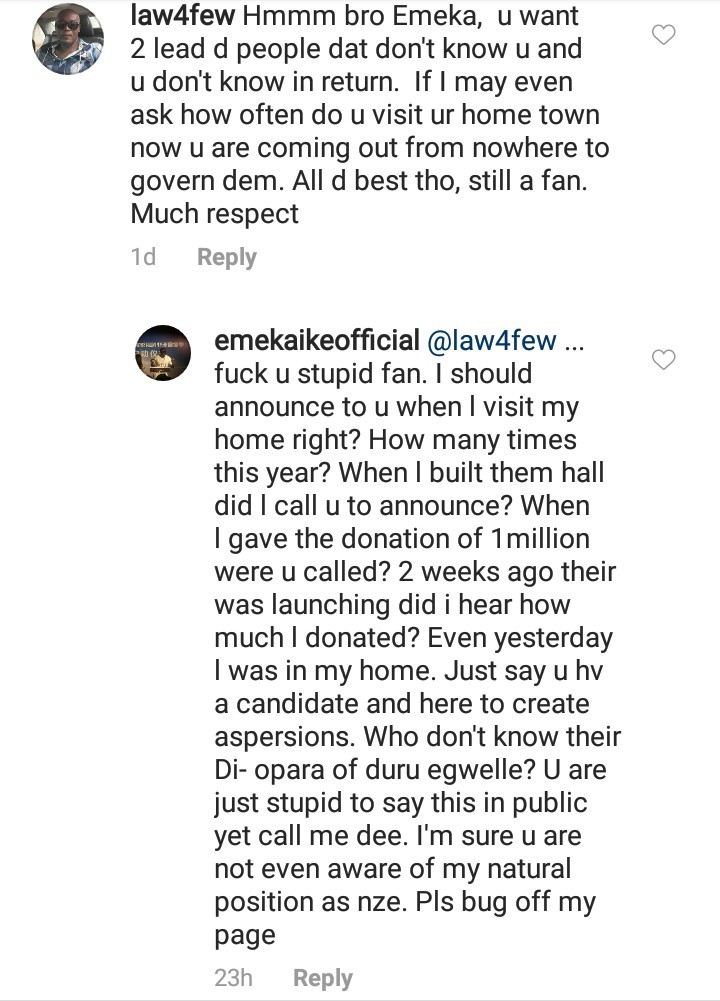Click the 23h timestamp
The image size is (720, 1001).
click(x=233, y=978)
